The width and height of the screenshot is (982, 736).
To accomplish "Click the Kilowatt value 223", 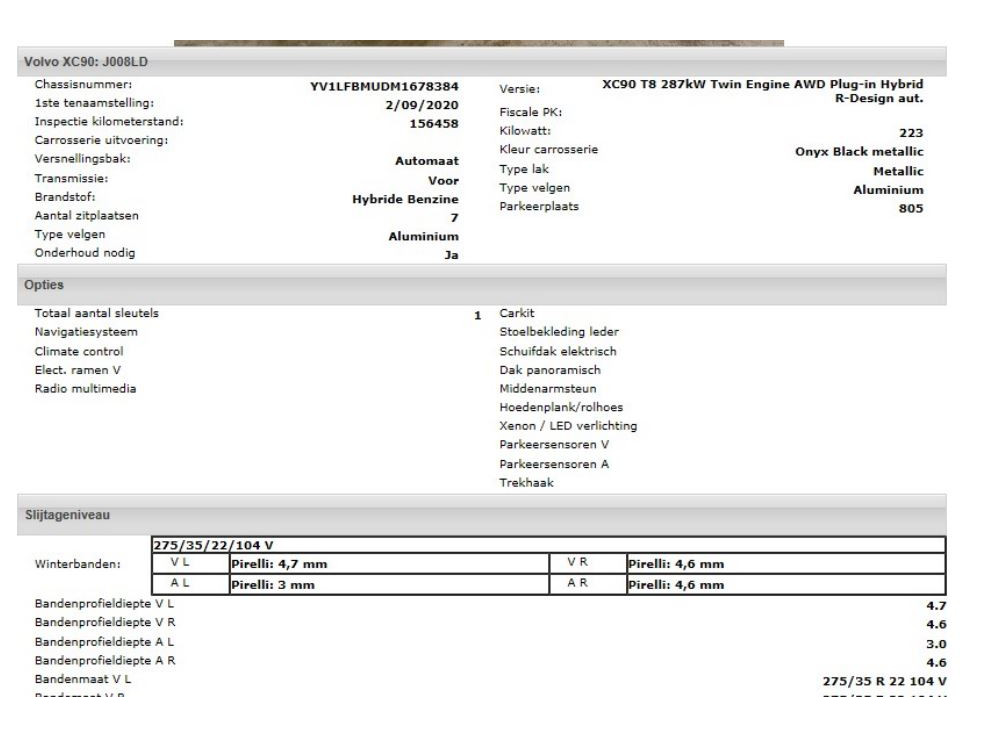I will [x=911, y=133].
